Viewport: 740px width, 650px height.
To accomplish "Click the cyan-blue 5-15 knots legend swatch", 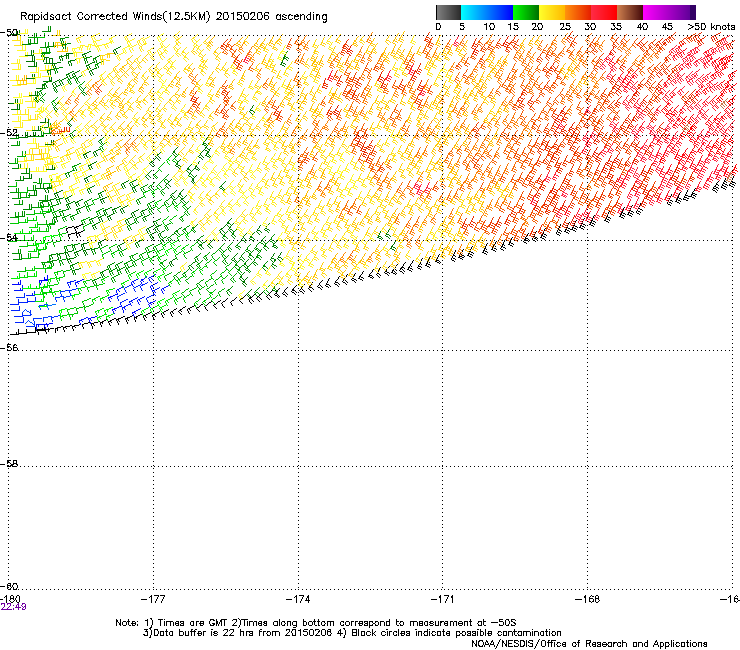I will point(487,12).
